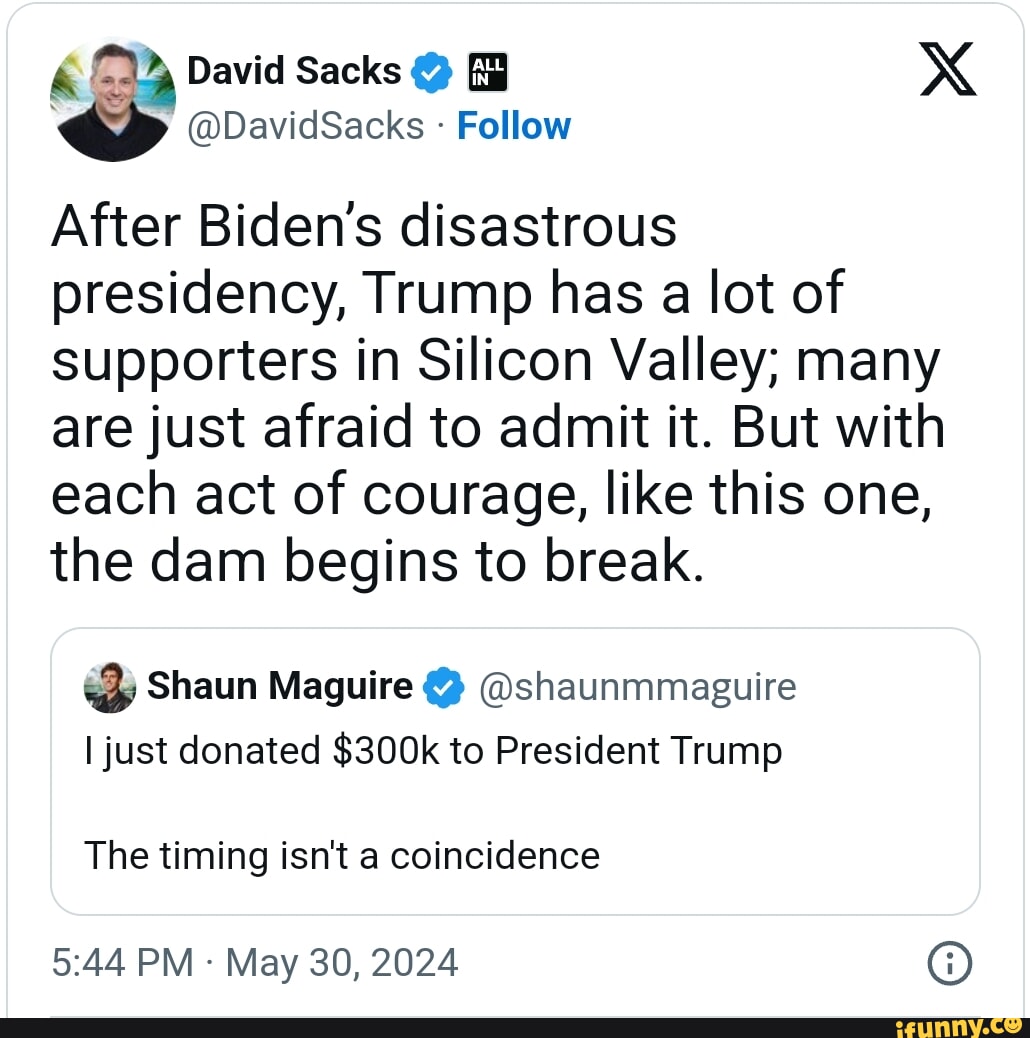This screenshot has height=1038, width=1030.
Task: Open the David Sacks display name
Action: point(294,71)
